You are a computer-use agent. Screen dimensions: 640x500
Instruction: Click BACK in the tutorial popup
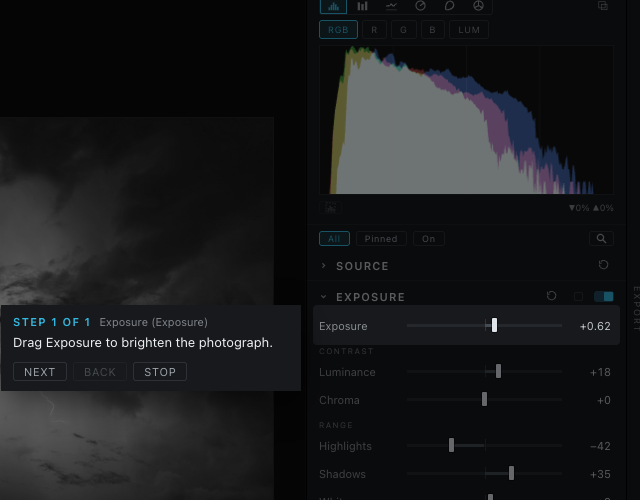pyautogui.click(x=100, y=372)
